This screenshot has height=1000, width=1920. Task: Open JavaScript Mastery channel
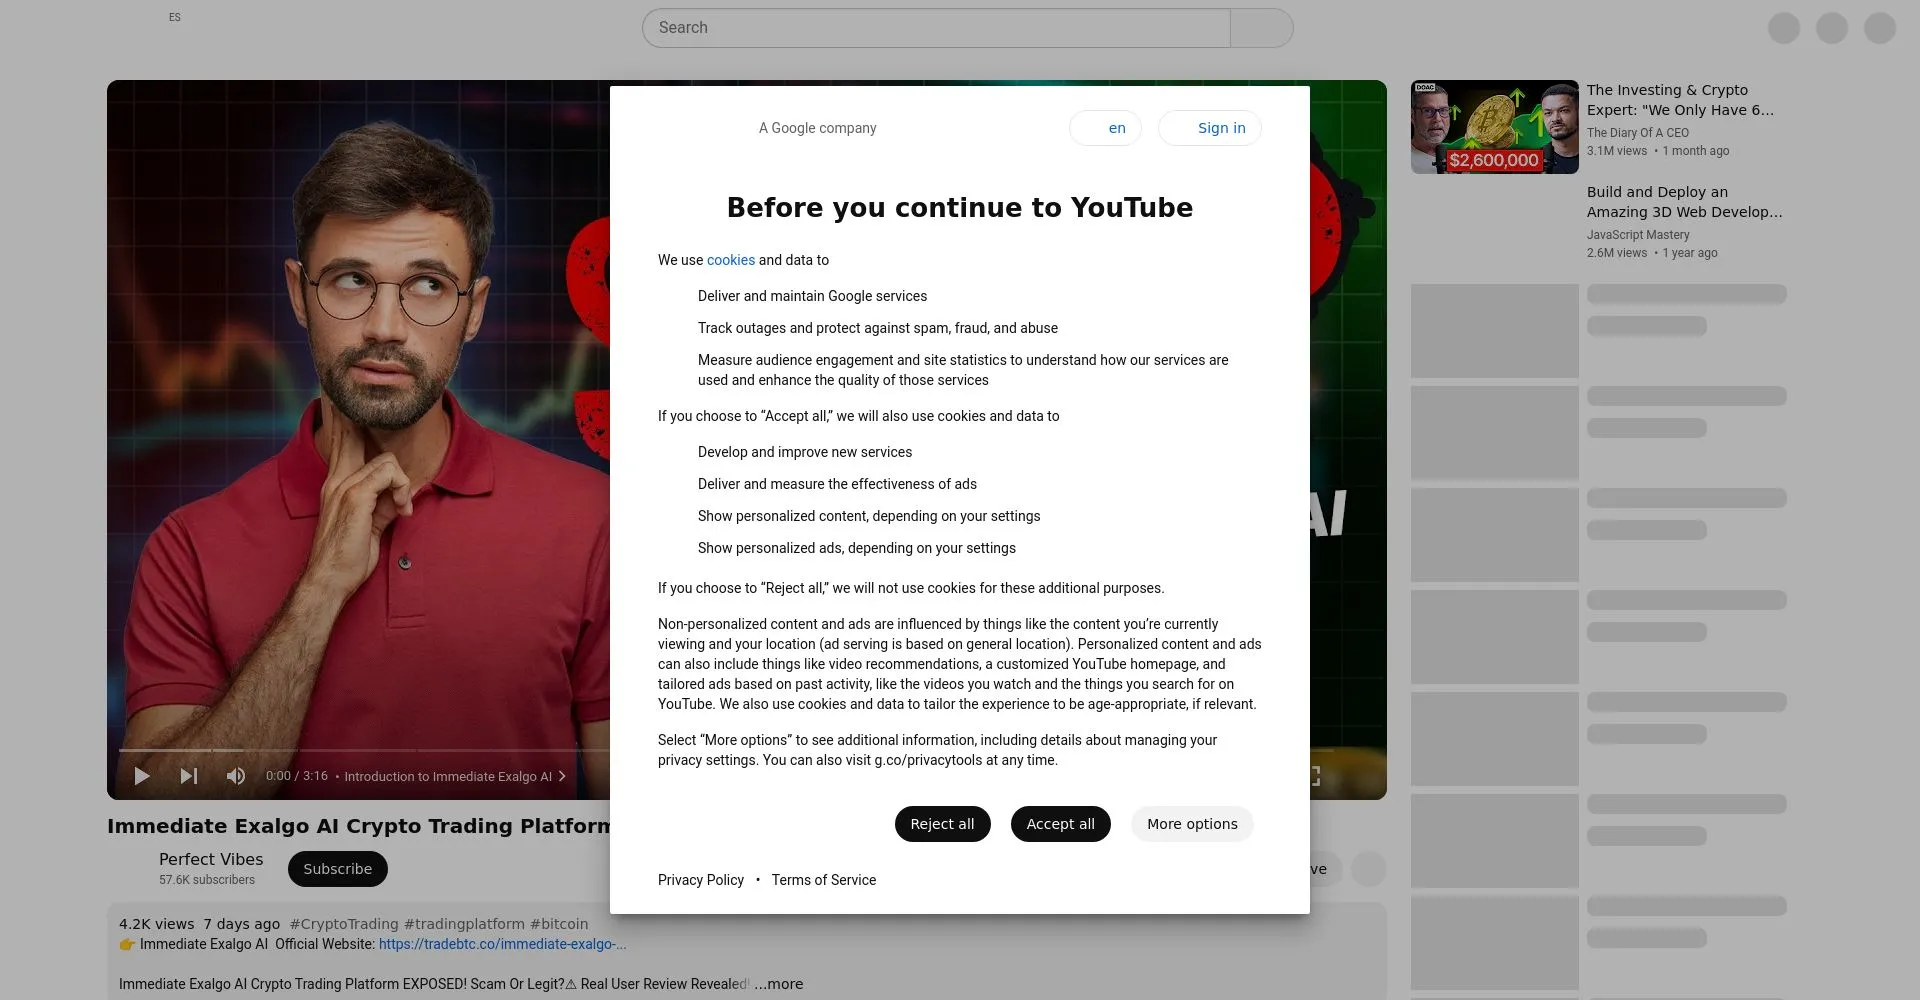[x=1638, y=235]
